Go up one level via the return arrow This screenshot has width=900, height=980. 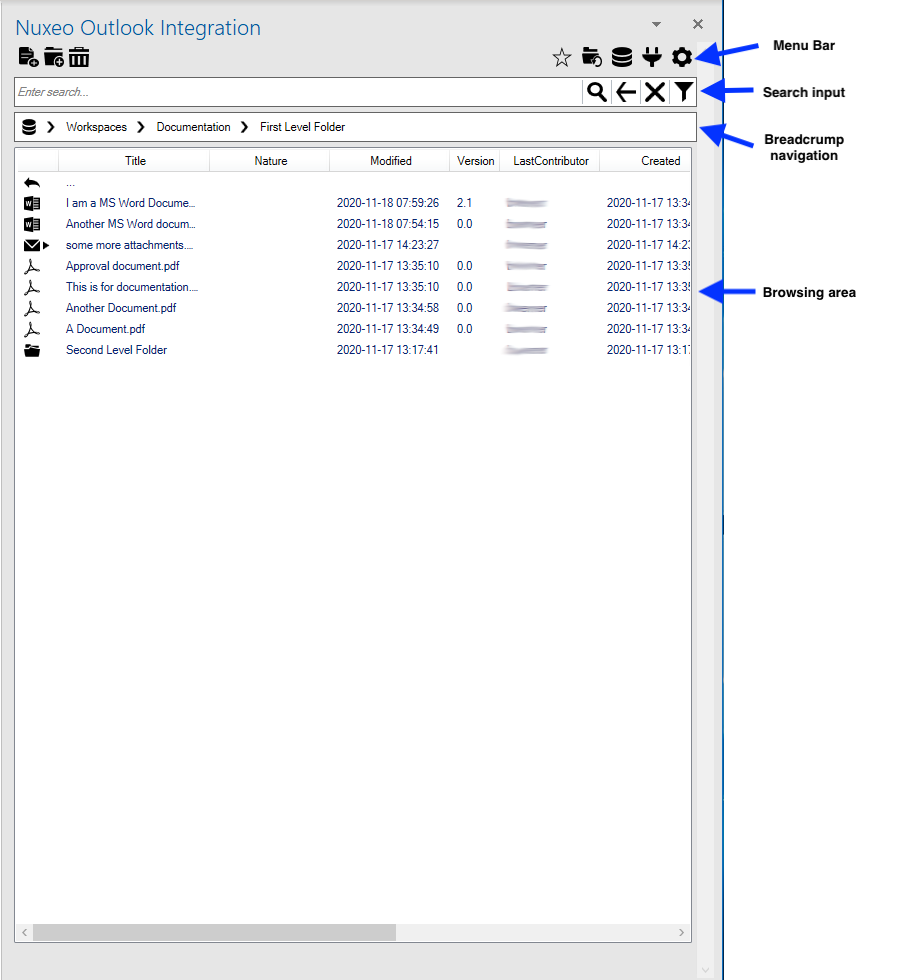click(x=32, y=182)
